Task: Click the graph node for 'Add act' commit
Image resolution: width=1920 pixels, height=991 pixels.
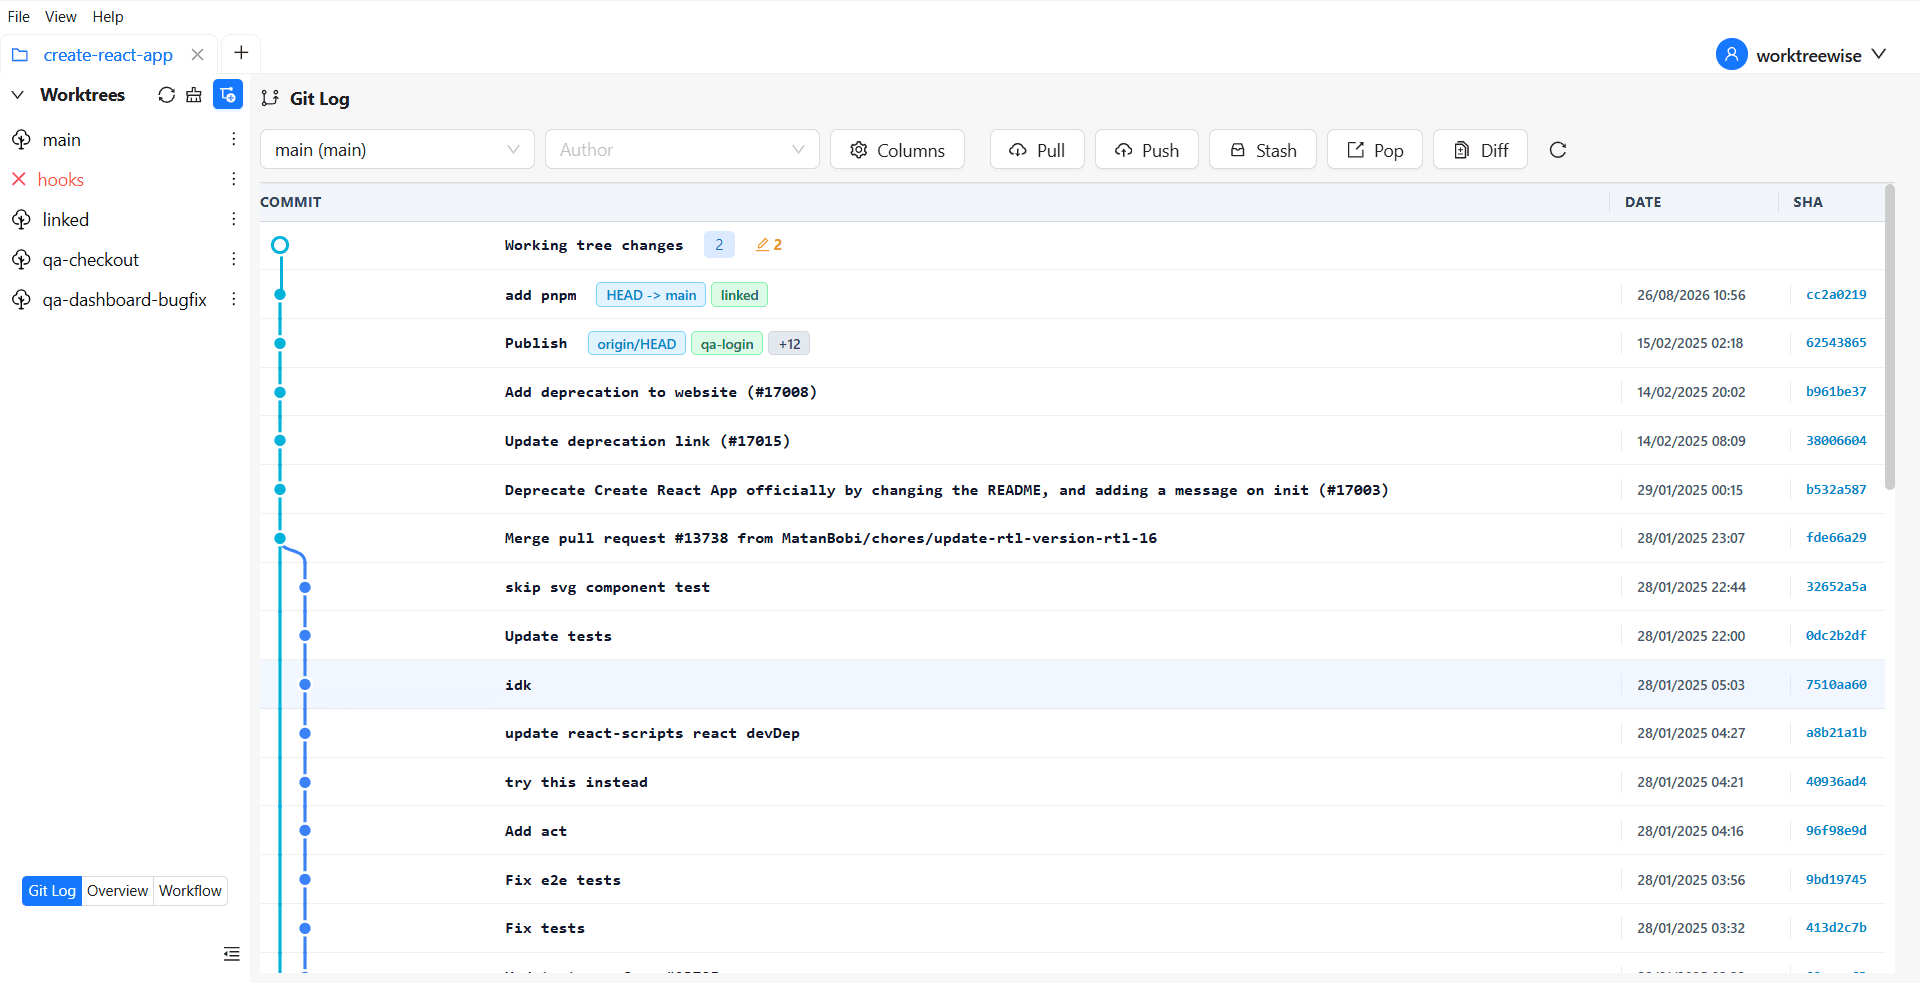Action: (x=305, y=831)
